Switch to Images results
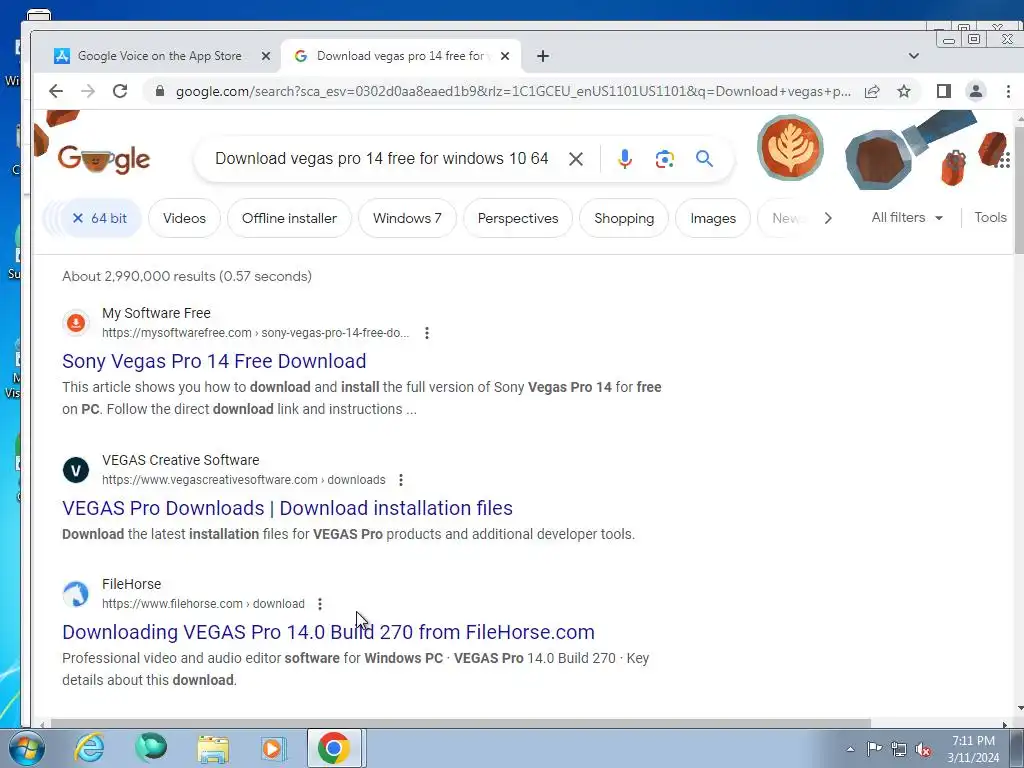Screen dimensions: 1024x768 point(713,218)
